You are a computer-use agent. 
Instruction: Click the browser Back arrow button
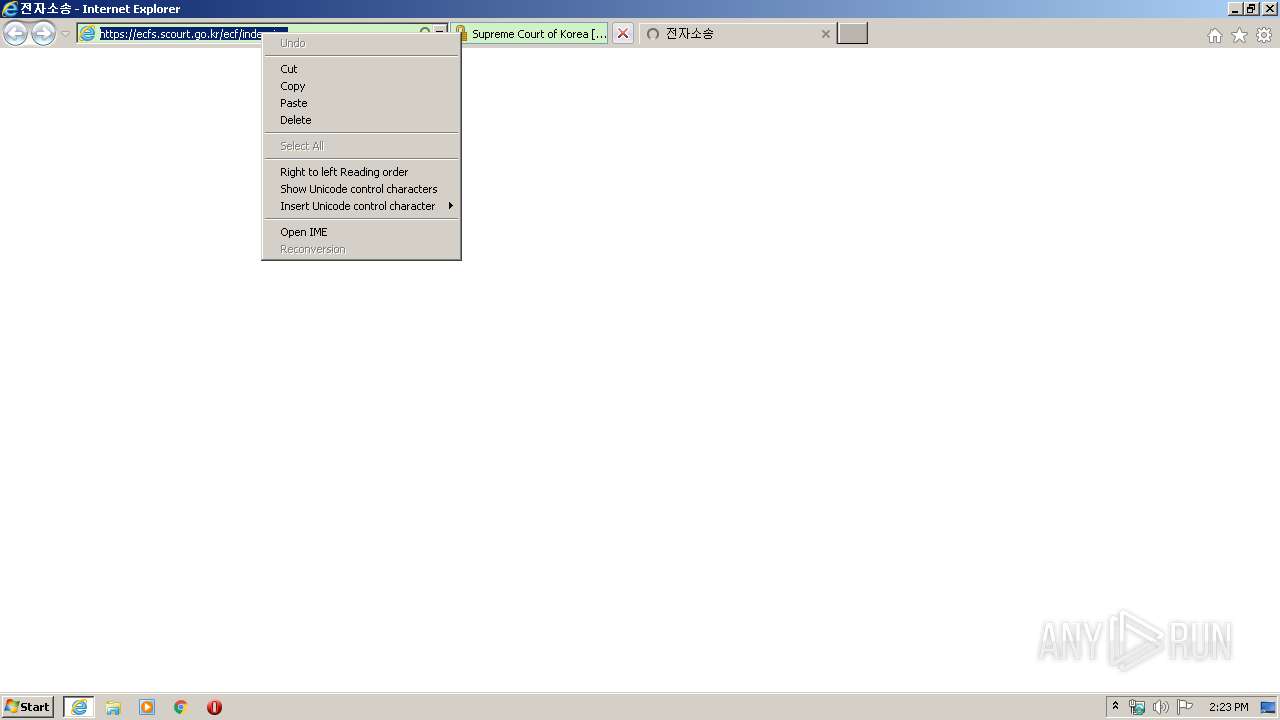tap(15, 34)
